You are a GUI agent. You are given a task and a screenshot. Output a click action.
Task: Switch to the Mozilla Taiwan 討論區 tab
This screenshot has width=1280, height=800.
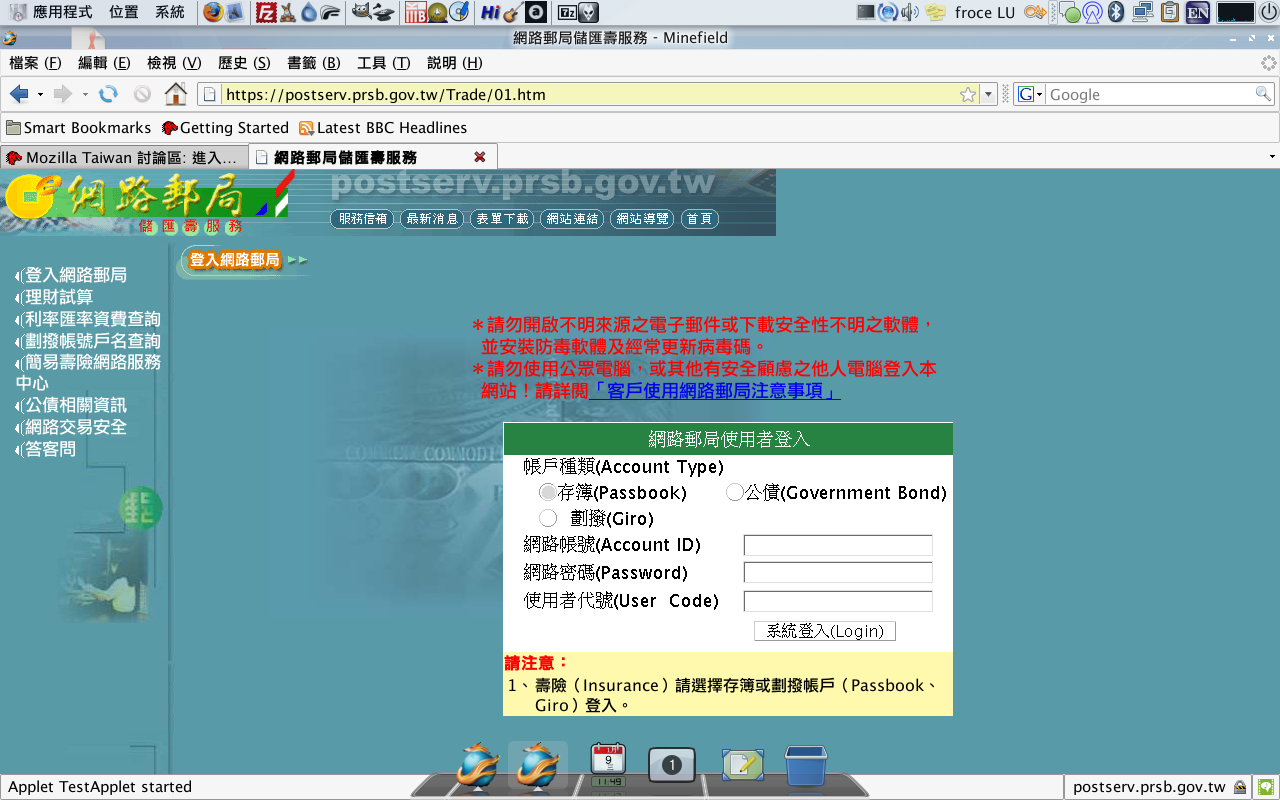[x=123, y=157]
